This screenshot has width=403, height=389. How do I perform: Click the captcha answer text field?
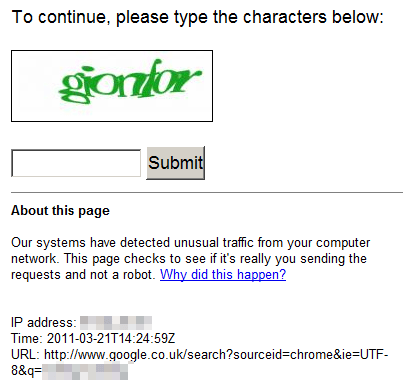[76, 163]
